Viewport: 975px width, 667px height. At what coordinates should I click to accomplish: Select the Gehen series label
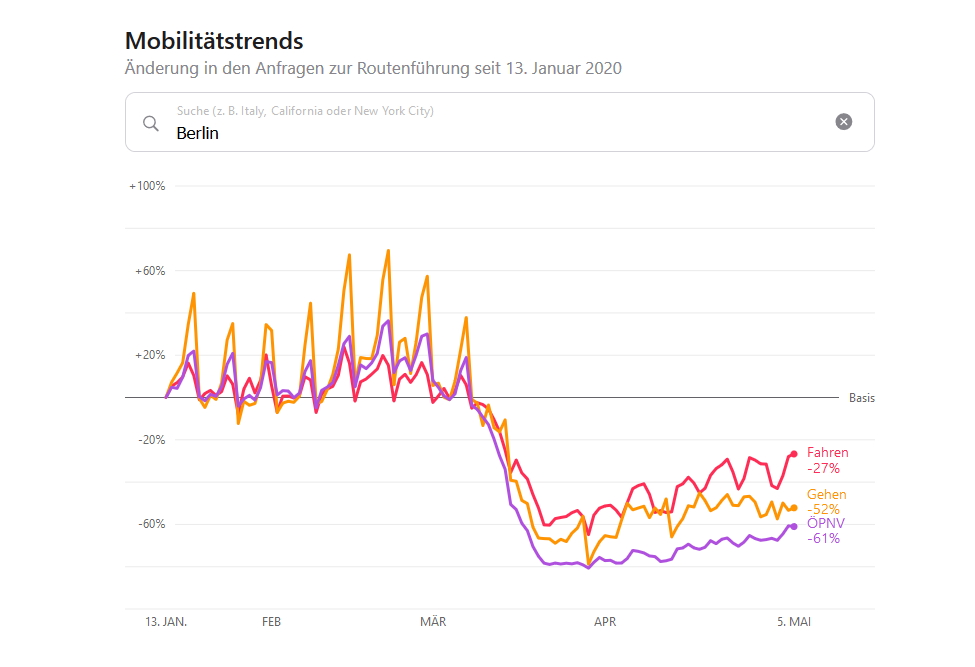(x=826, y=495)
